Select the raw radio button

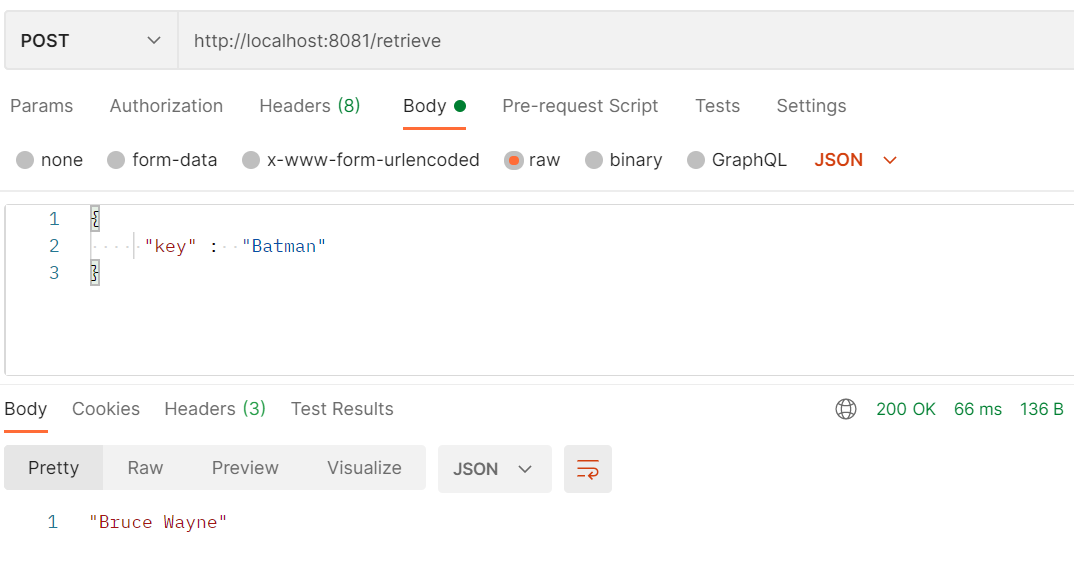[513, 160]
